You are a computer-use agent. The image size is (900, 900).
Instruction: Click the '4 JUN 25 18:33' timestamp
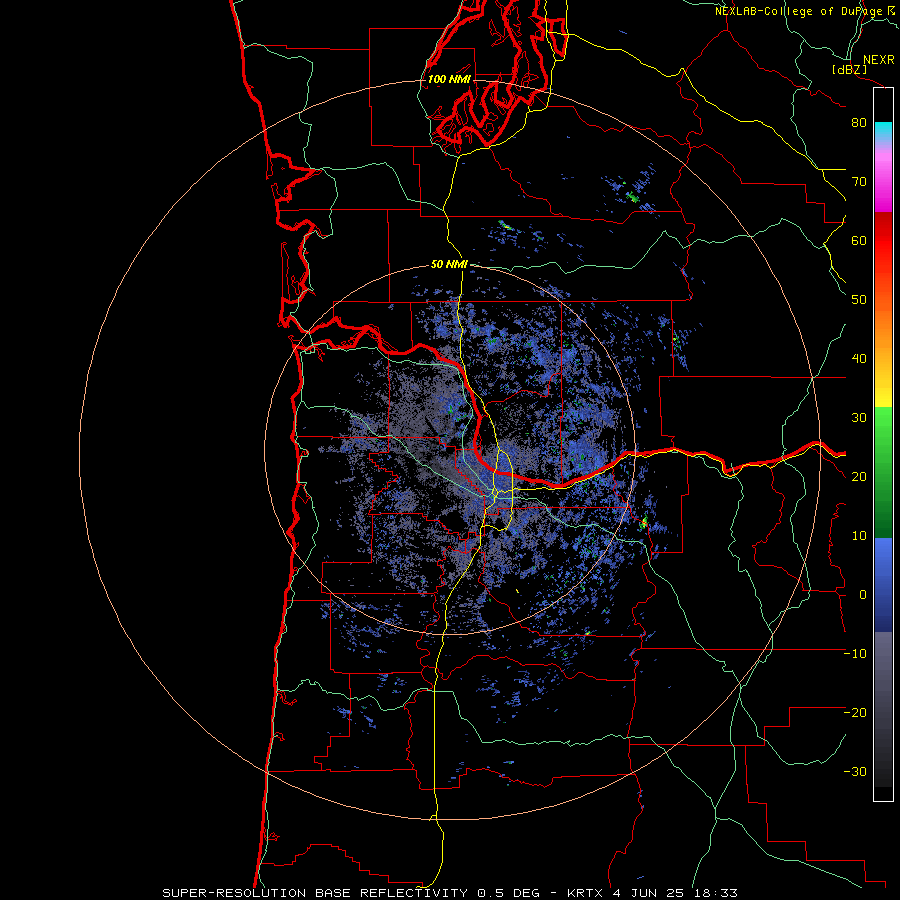(676, 893)
